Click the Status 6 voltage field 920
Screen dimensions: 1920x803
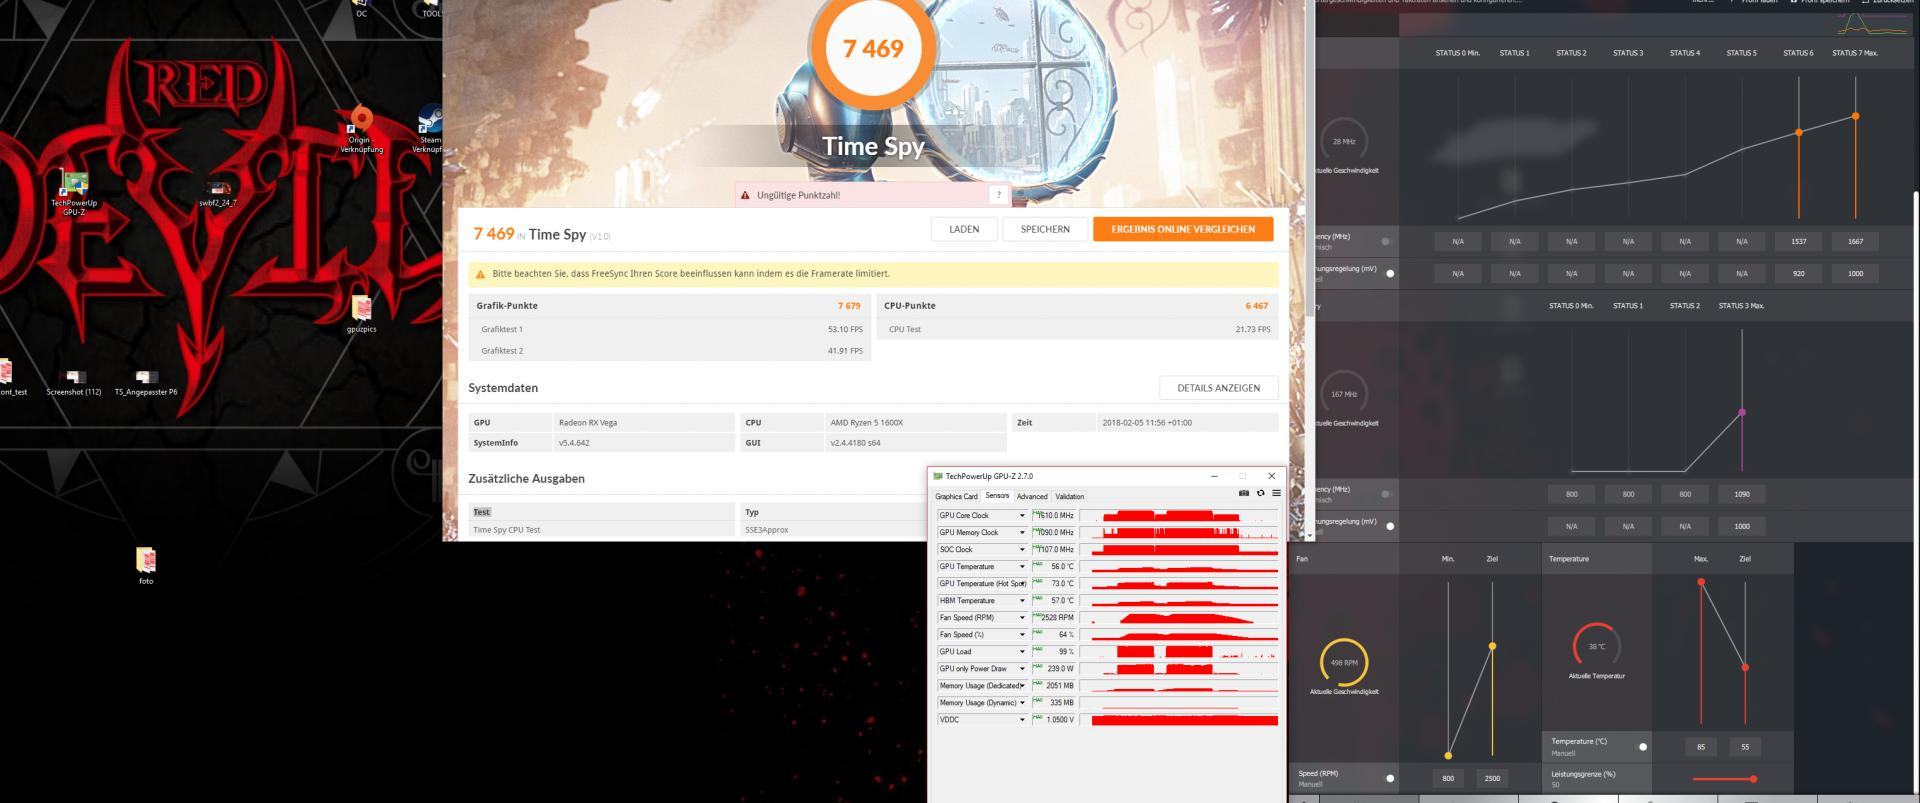(x=1799, y=273)
